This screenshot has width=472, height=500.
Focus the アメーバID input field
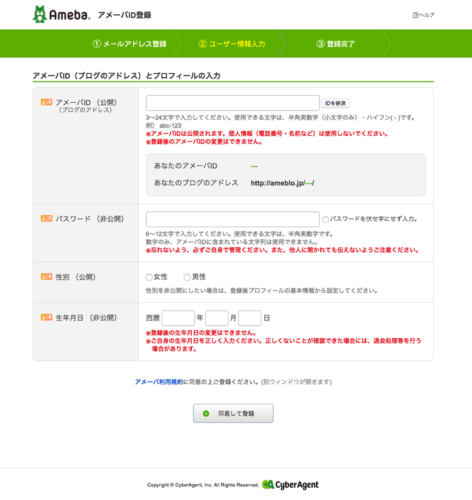point(233,103)
